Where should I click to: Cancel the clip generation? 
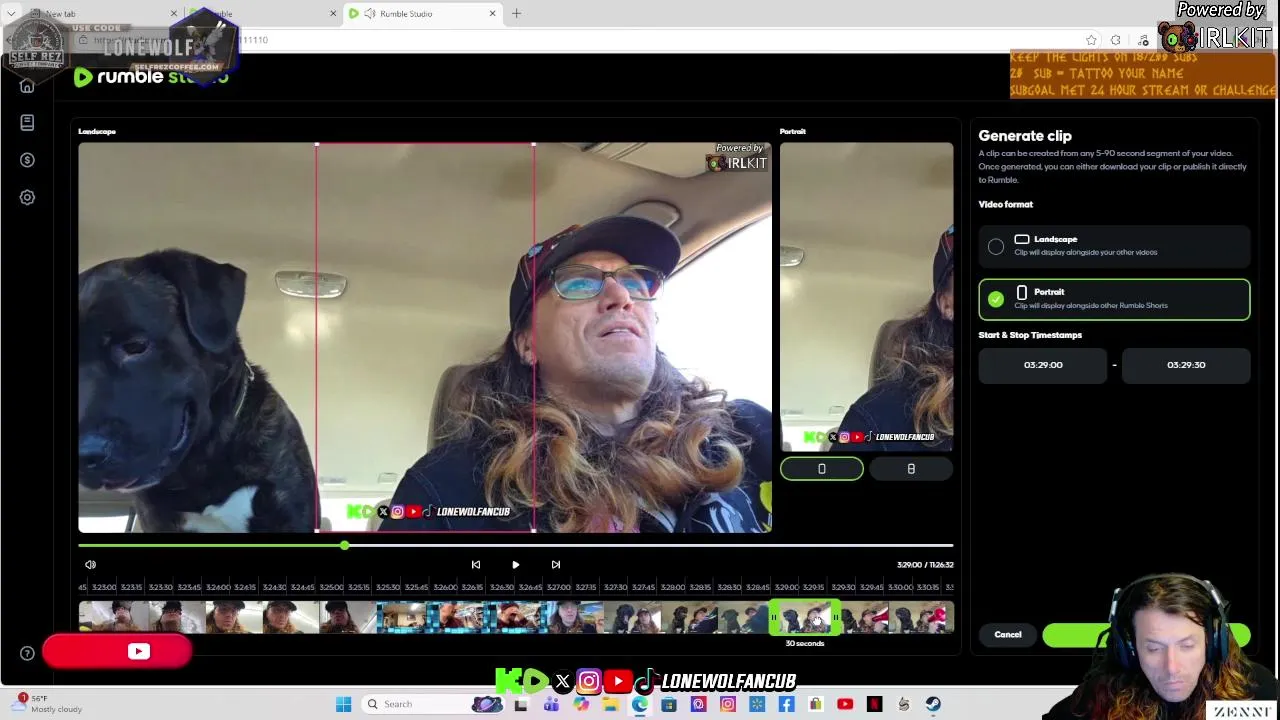tap(1008, 634)
